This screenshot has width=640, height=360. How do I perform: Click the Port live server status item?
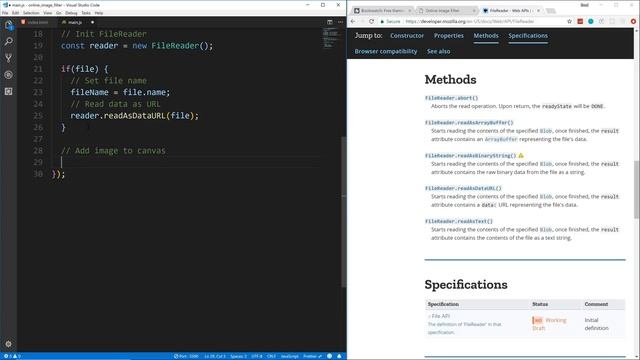click(186, 356)
